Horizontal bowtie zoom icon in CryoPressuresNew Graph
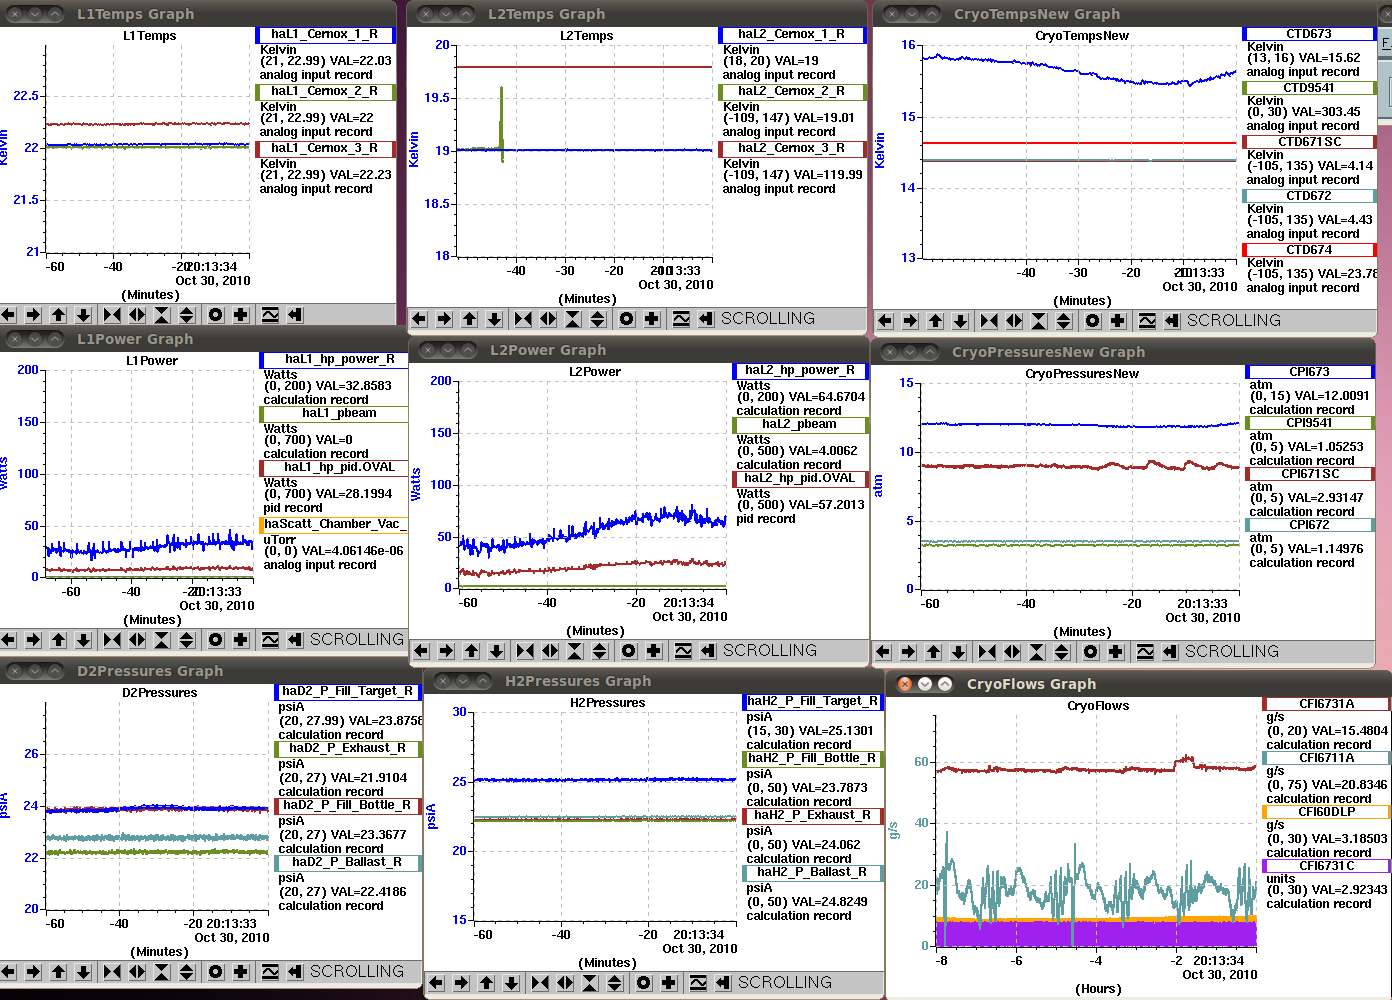This screenshot has height=1000, width=1392. click(x=987, y=652)
